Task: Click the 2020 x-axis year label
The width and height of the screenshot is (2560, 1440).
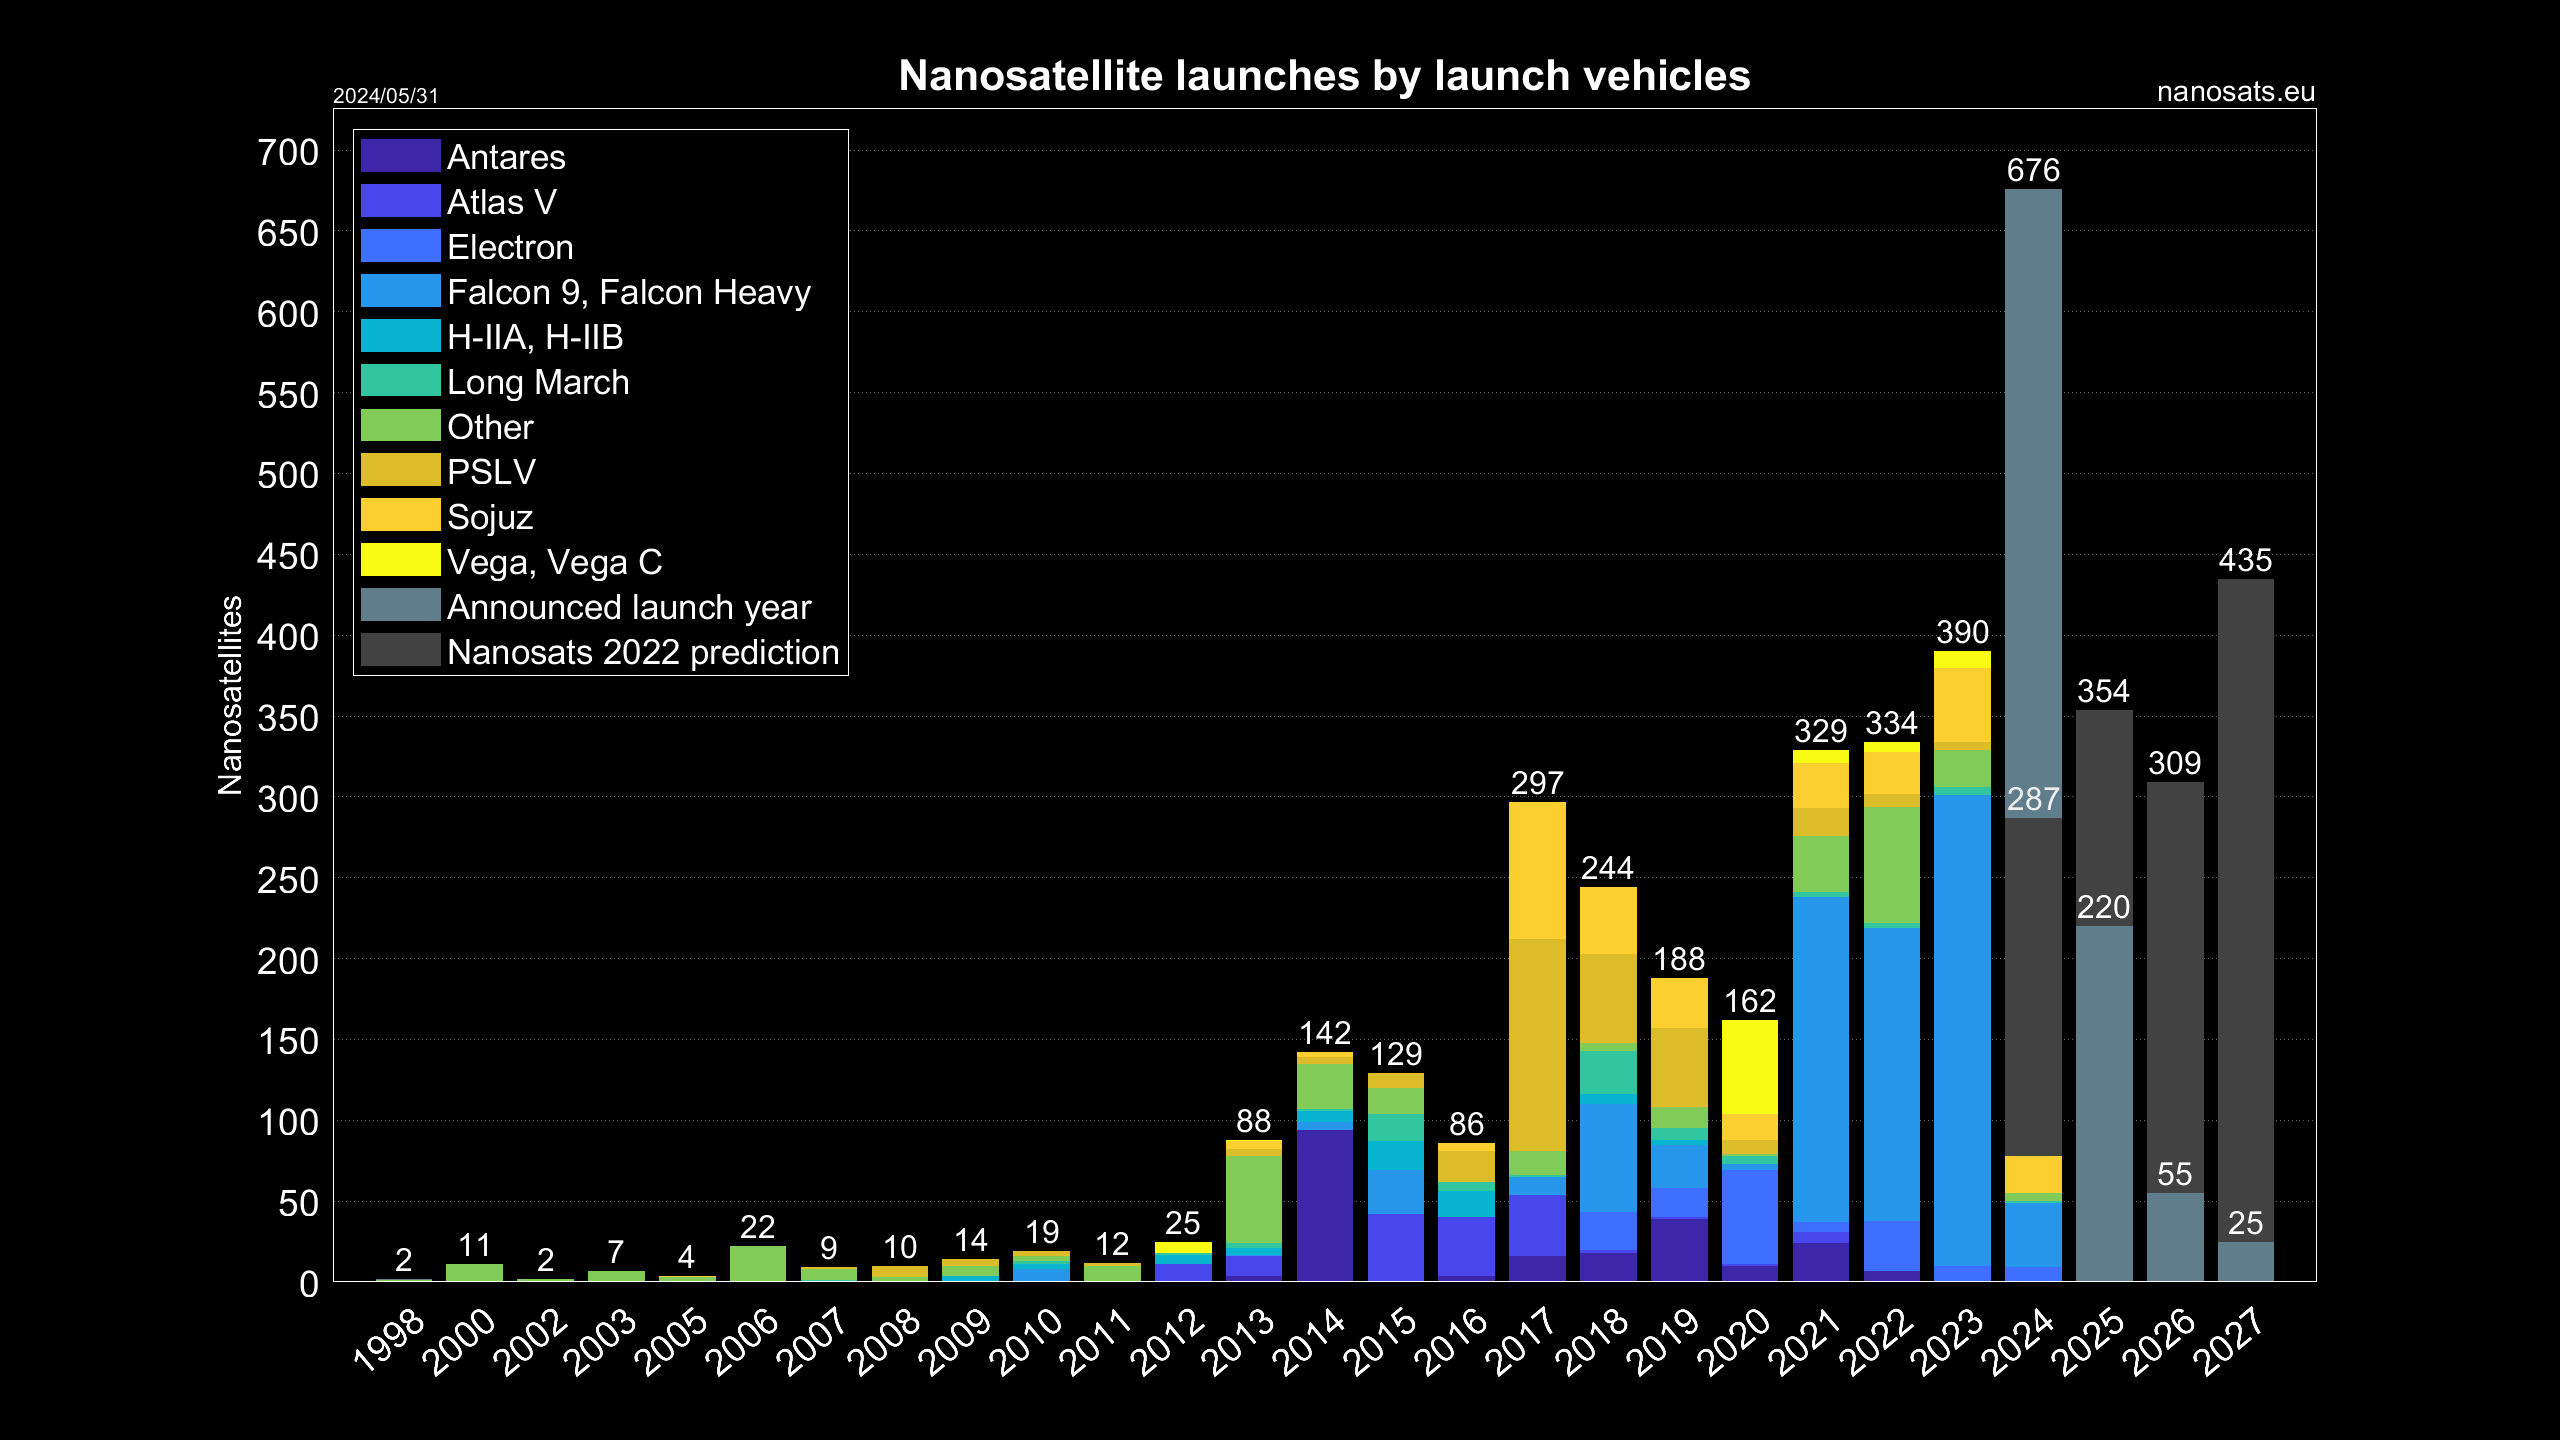Action: tap(1736, 1342)
